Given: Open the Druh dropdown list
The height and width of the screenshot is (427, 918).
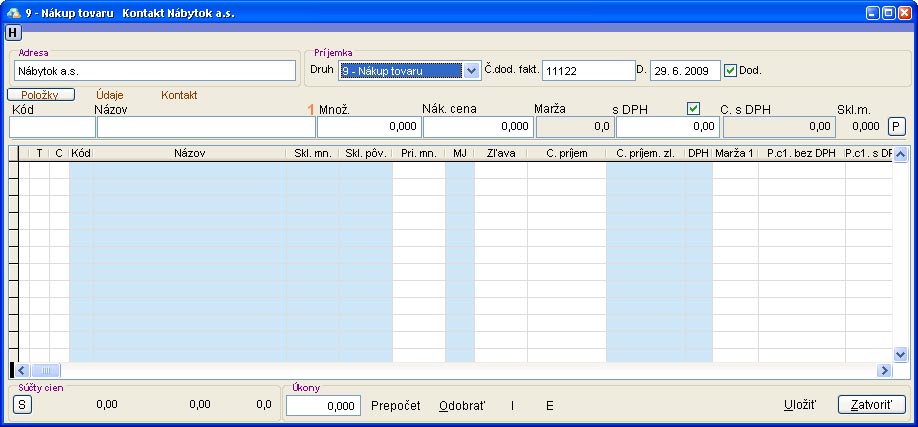Looking at the screenshot, I should point(471,71).
